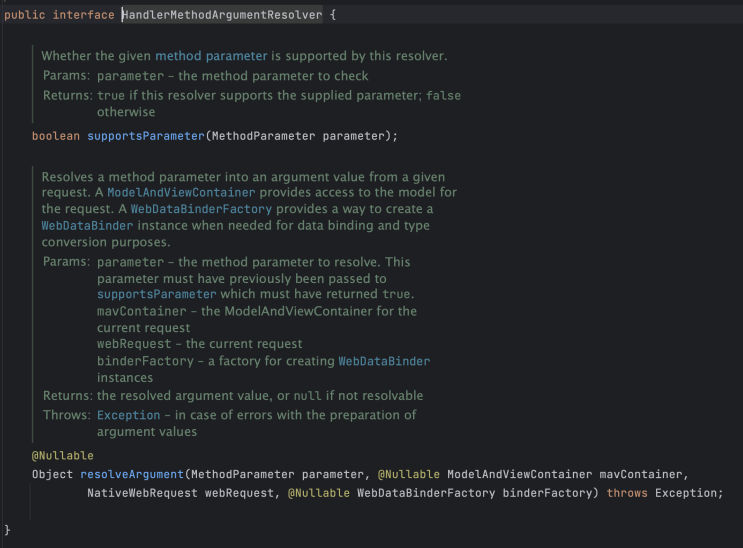Click the 'Object' return type
Viewport: 743px width, 548px height.
53,475
